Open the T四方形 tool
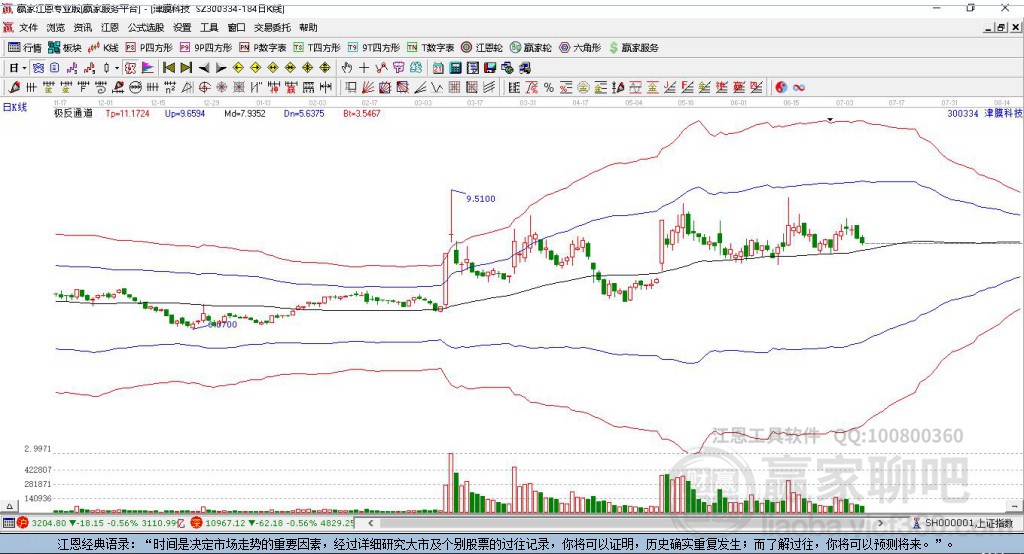The height and width of the screenshot is (554, 1024). click(x=317, y=48)
